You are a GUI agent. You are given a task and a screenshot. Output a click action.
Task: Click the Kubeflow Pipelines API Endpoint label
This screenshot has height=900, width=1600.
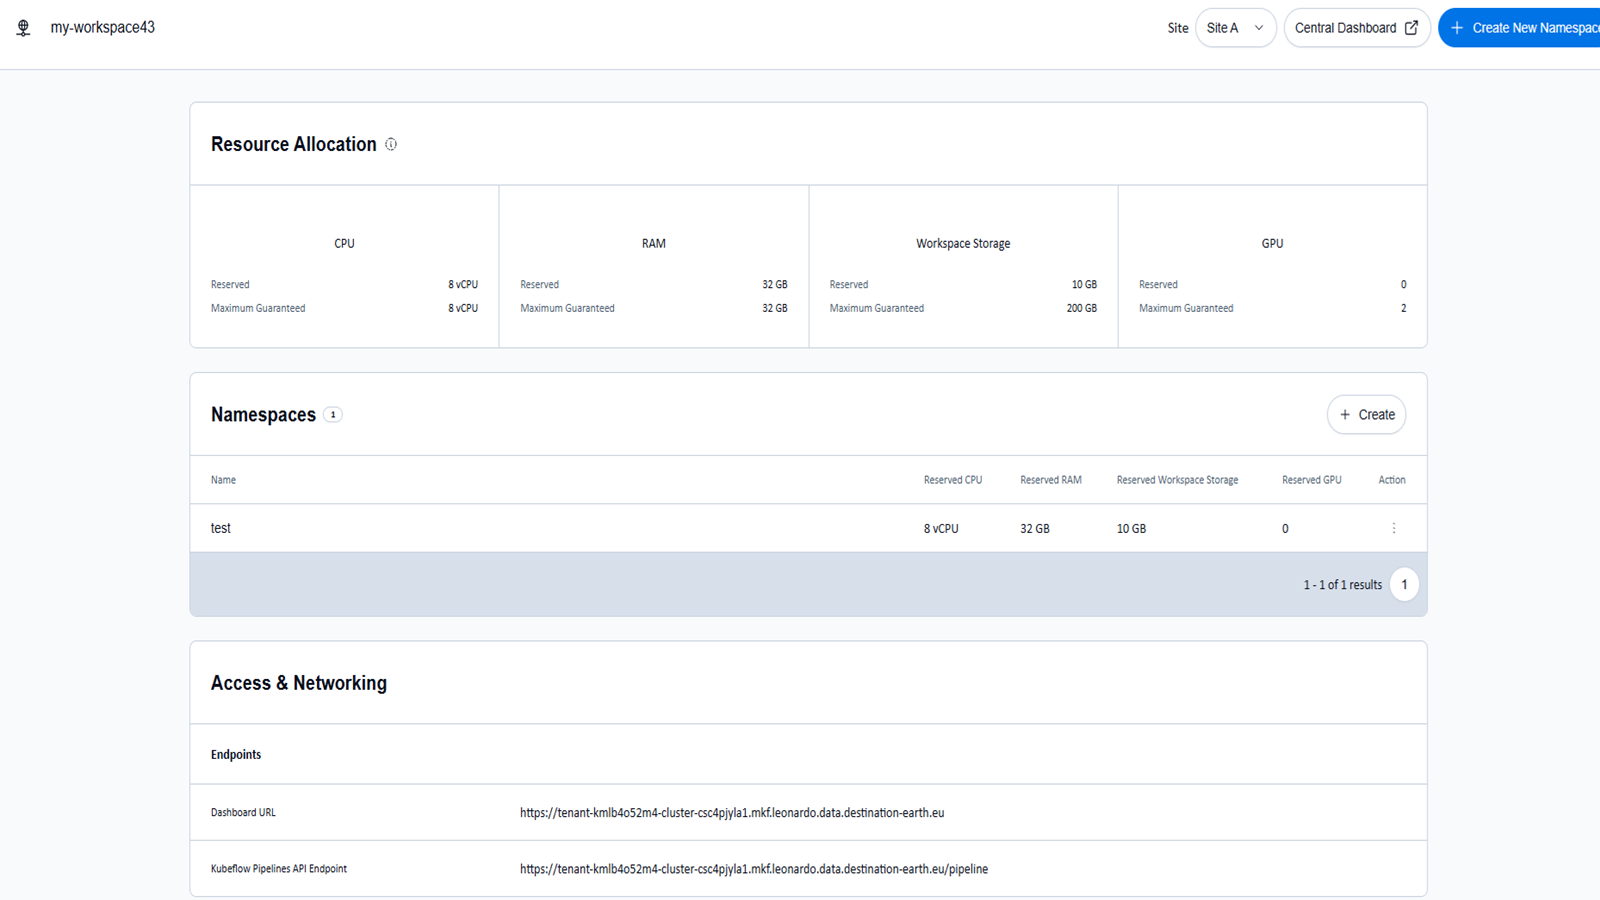coord(279,869)
